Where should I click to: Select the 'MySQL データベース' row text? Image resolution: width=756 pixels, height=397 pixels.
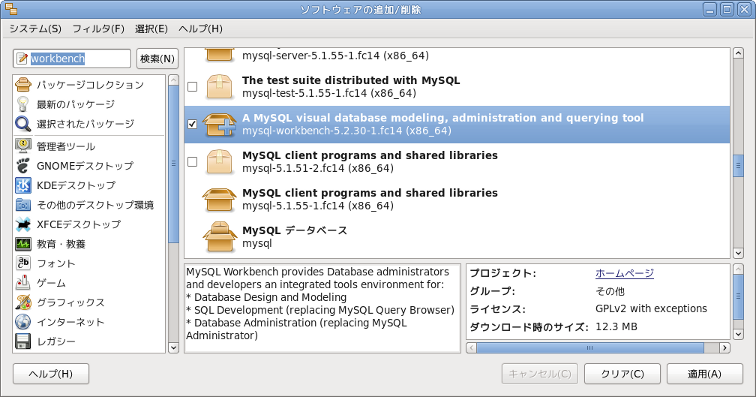(x=295, y=231)
